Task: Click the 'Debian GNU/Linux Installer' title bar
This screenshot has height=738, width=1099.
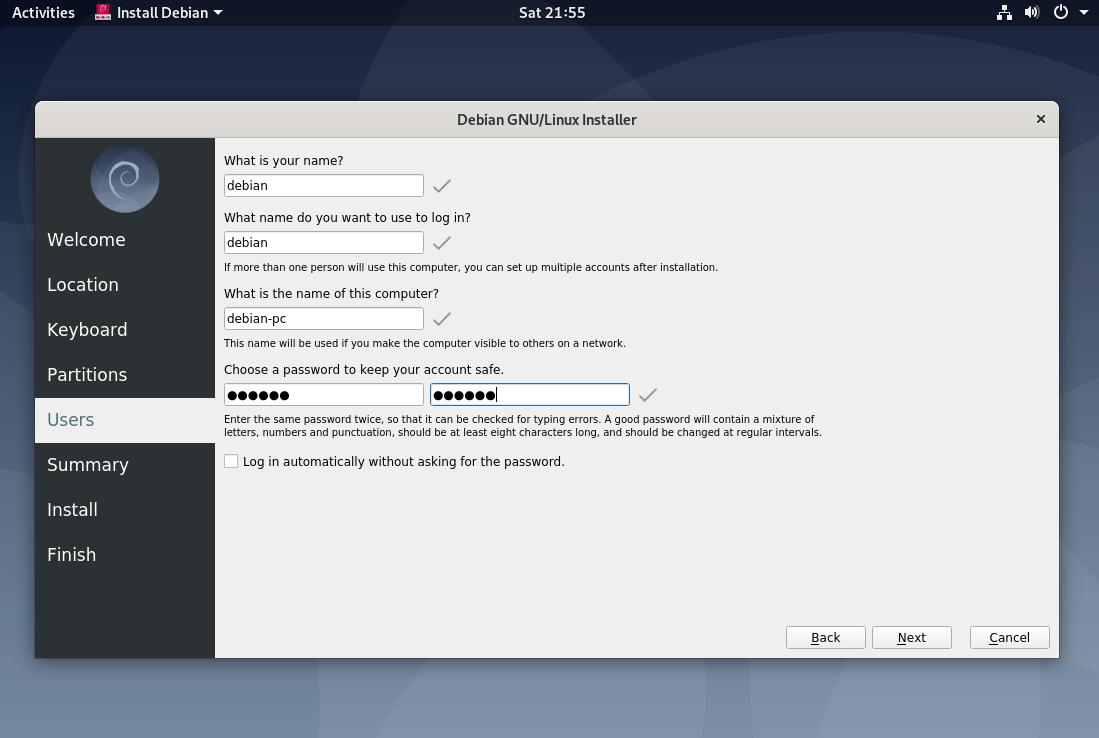Action: pos(547,119)
